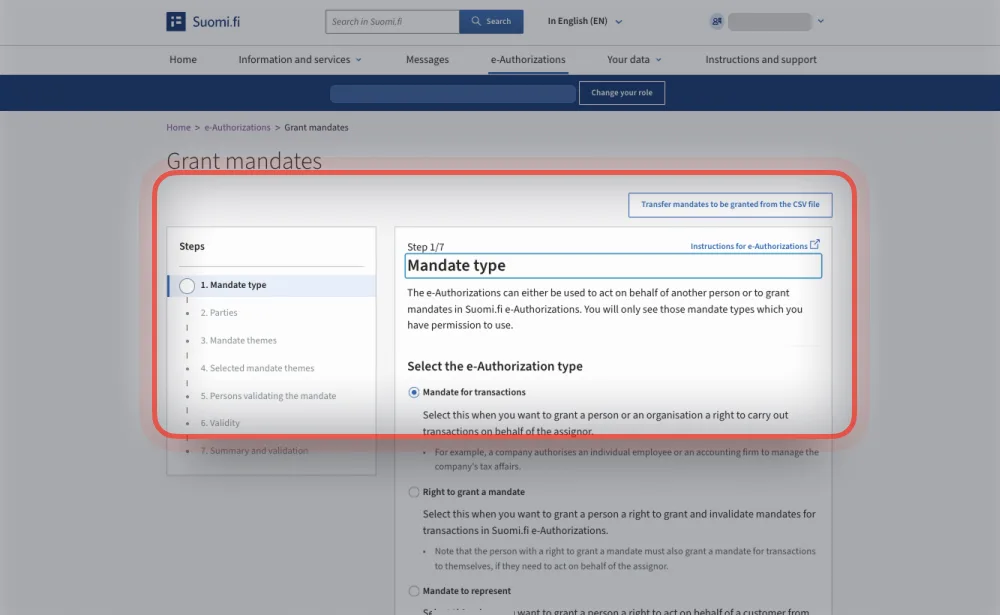This screenshot has height=615, width=1000.
Task: Select step 5. Persons validating the mandate
Action: [268, 396]
